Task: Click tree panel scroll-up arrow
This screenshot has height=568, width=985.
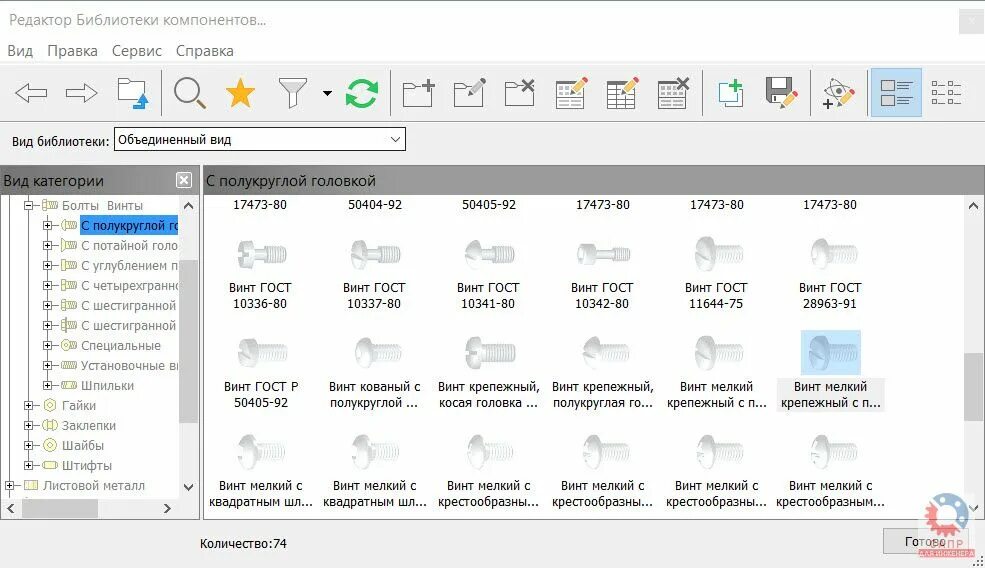Action: (188, 205)
